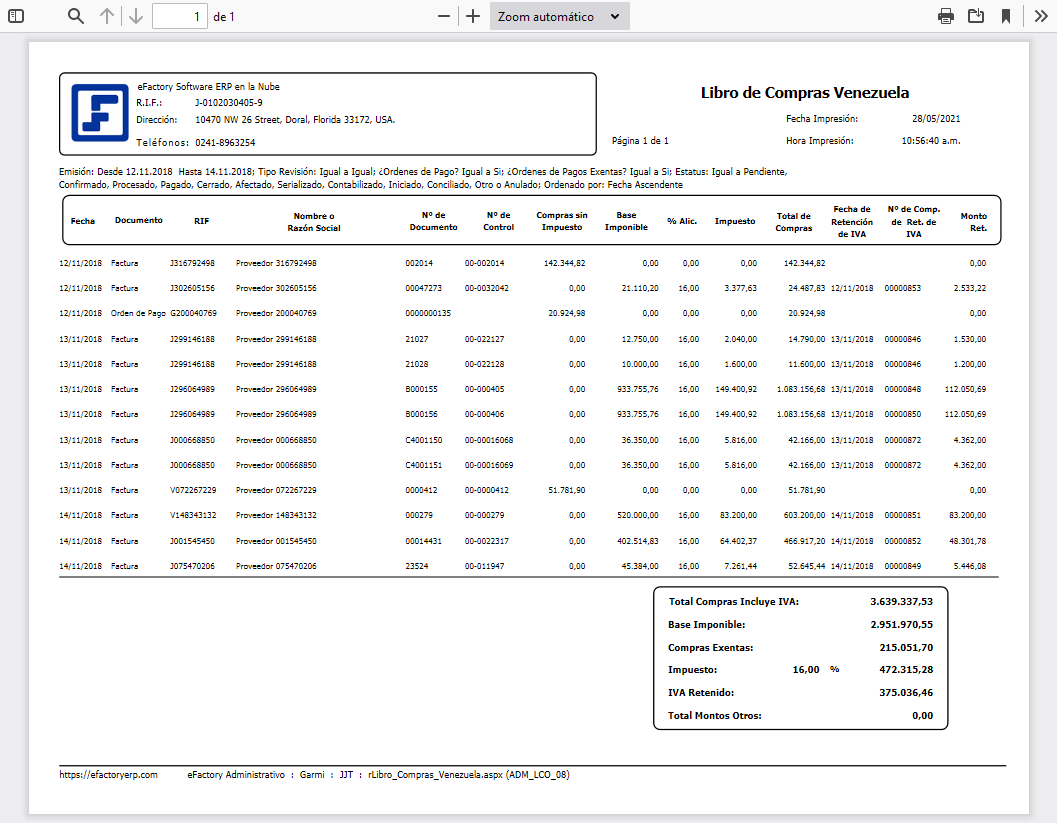Open the Zoom automático dropdown
Screen dimensions: 1057x823
560,16
